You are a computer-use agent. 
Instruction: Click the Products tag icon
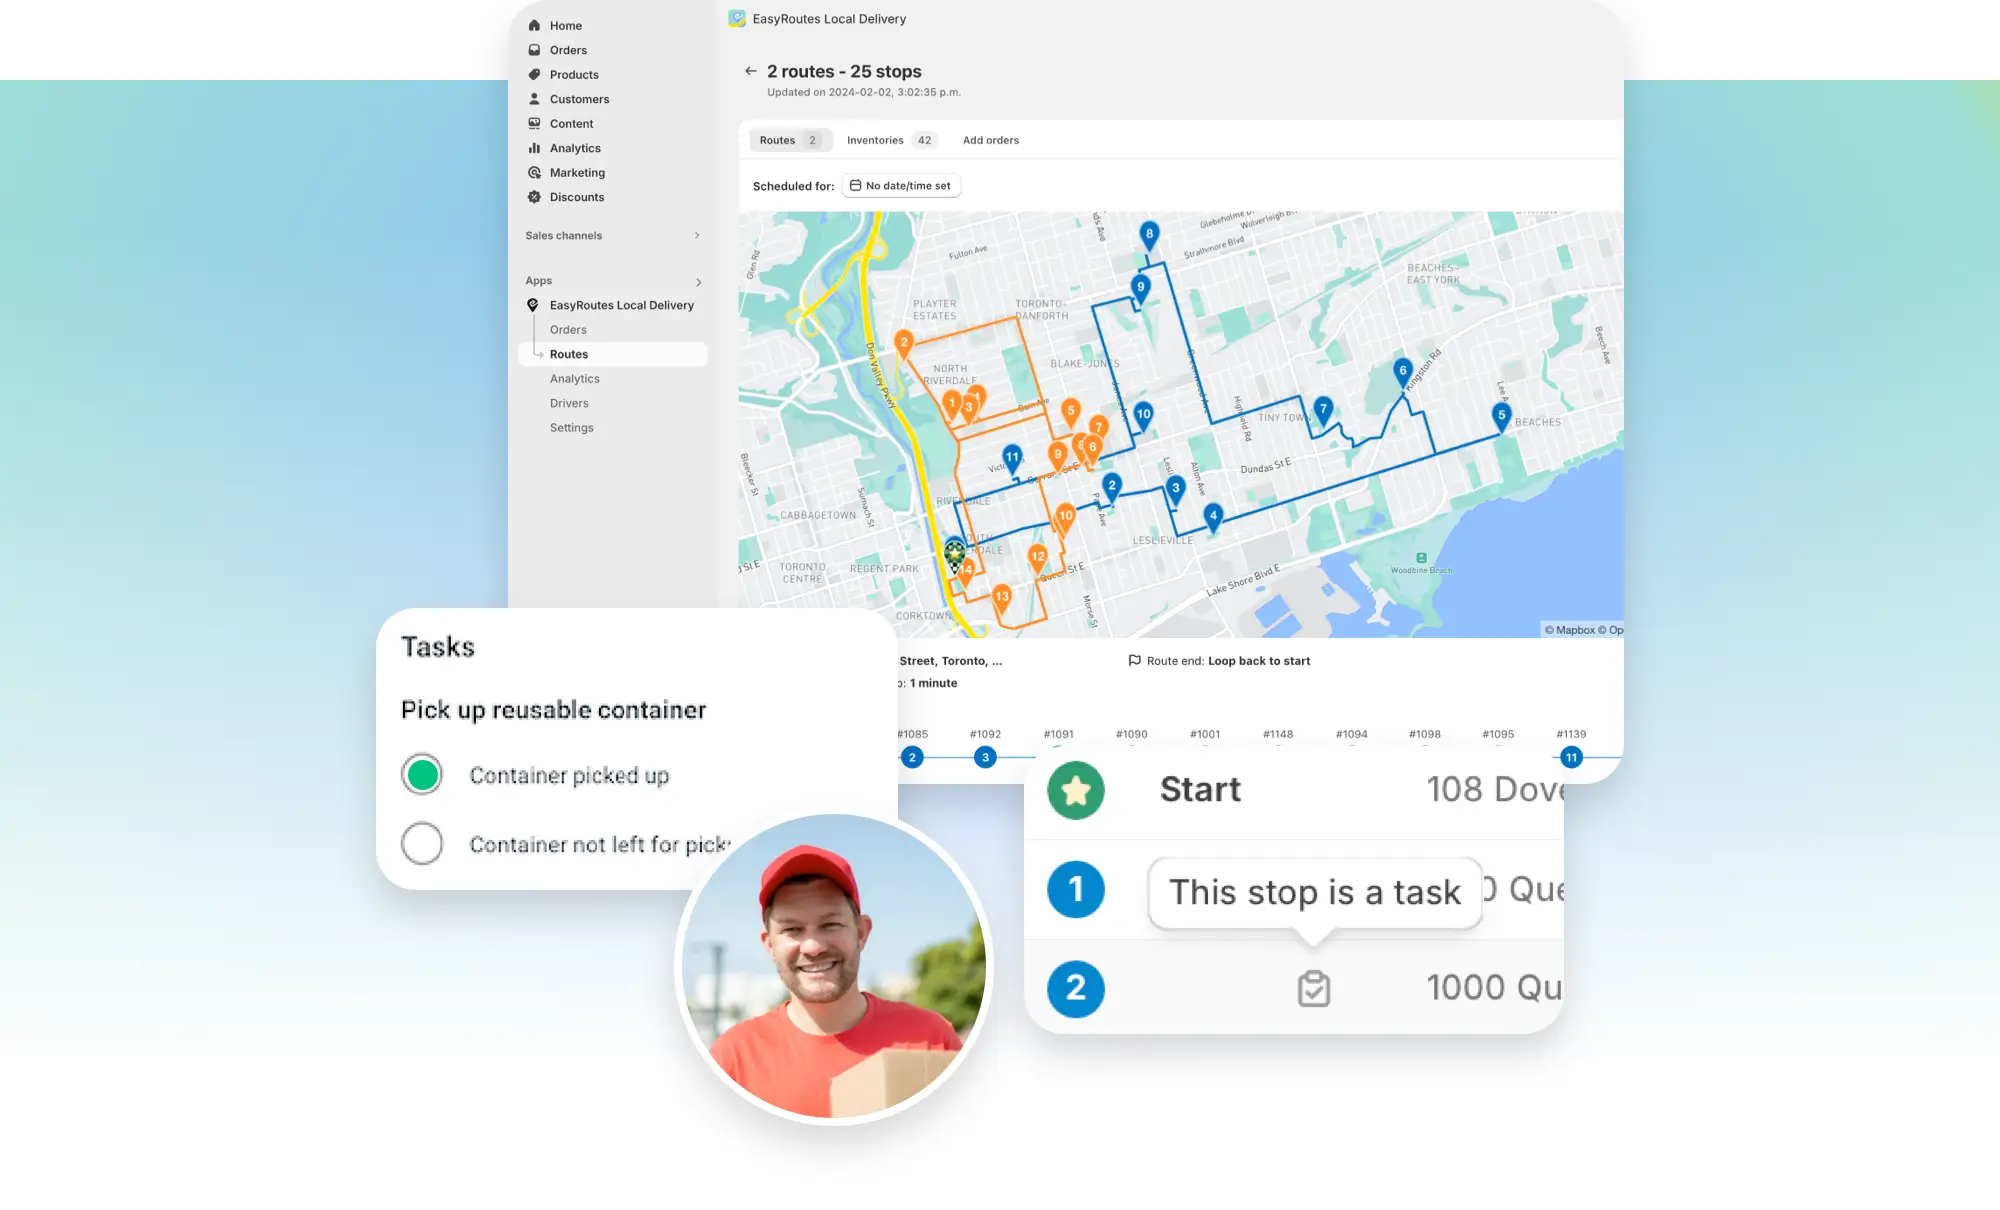pos(534,75)
